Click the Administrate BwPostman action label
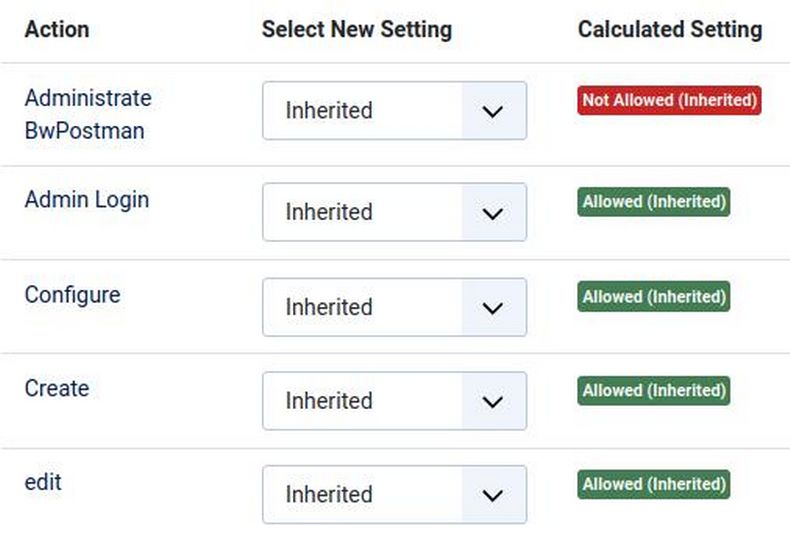 pyautogui.click(x=88, y=114)
